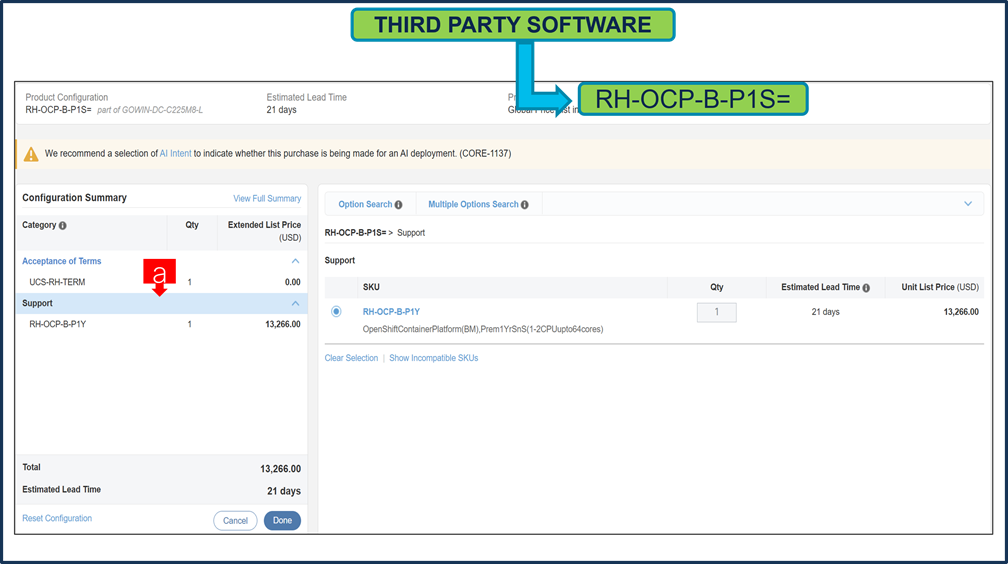Select the UCS-RH-TERM summary row

(x=161, y=282)
